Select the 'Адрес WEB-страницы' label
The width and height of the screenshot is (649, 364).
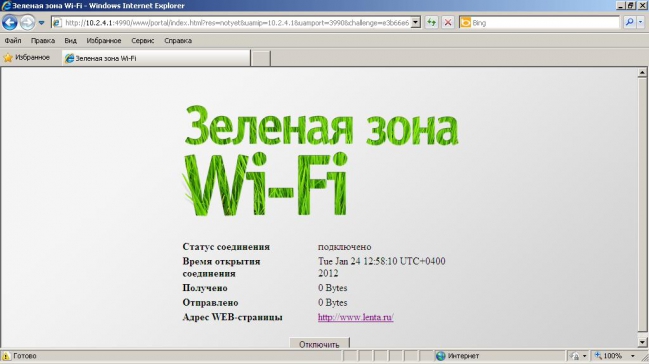click(x=232, y=317)
